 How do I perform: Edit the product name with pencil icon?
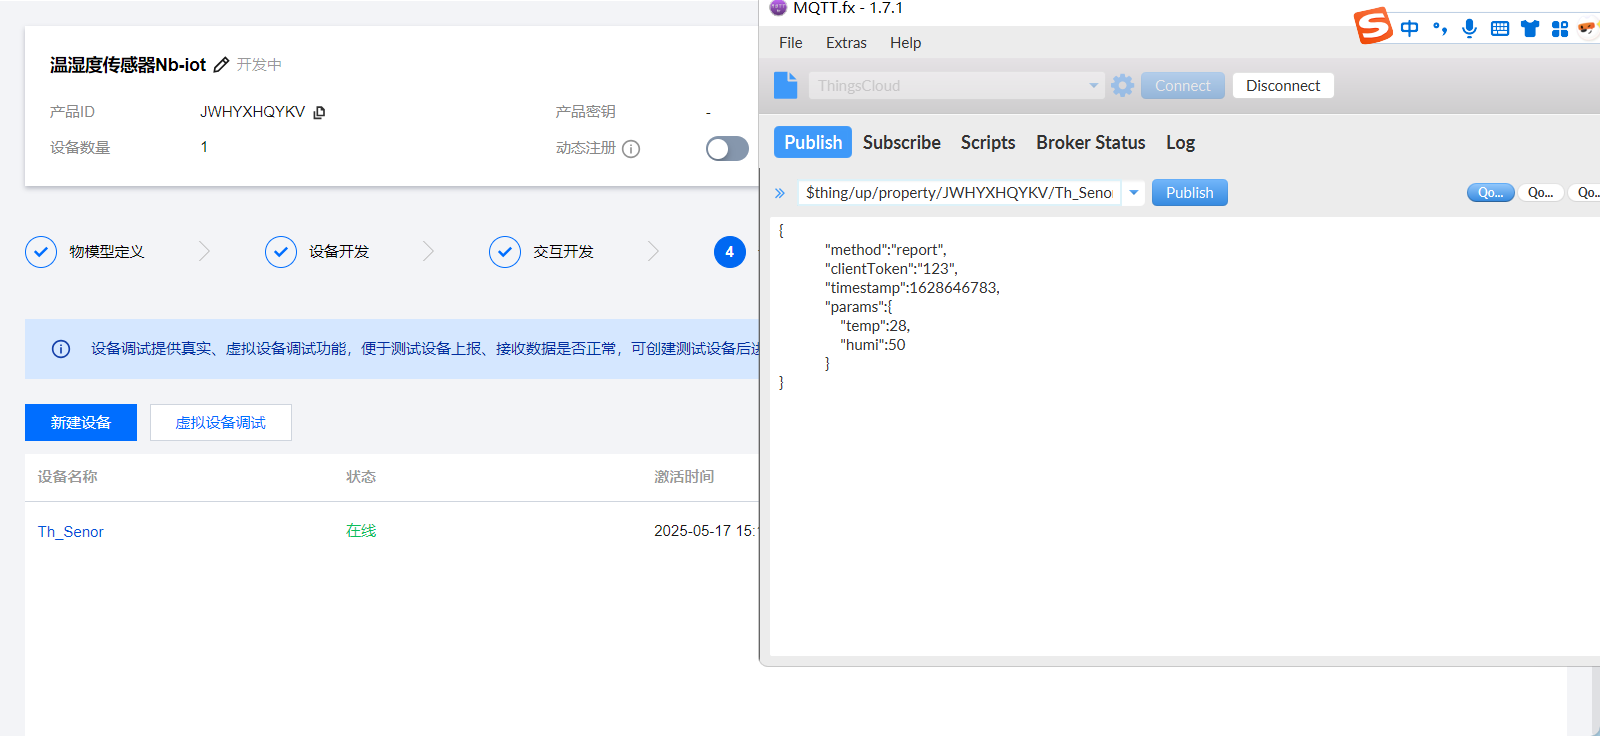point(221,65)
